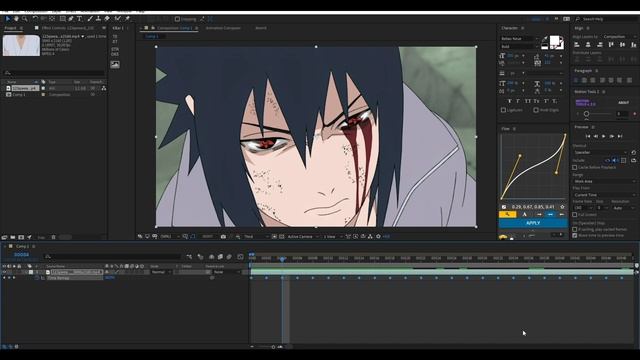This screenshot has width=640, height=360.
Task: Toggle Cache Before Playback checkbox
Action: point(575,167)
